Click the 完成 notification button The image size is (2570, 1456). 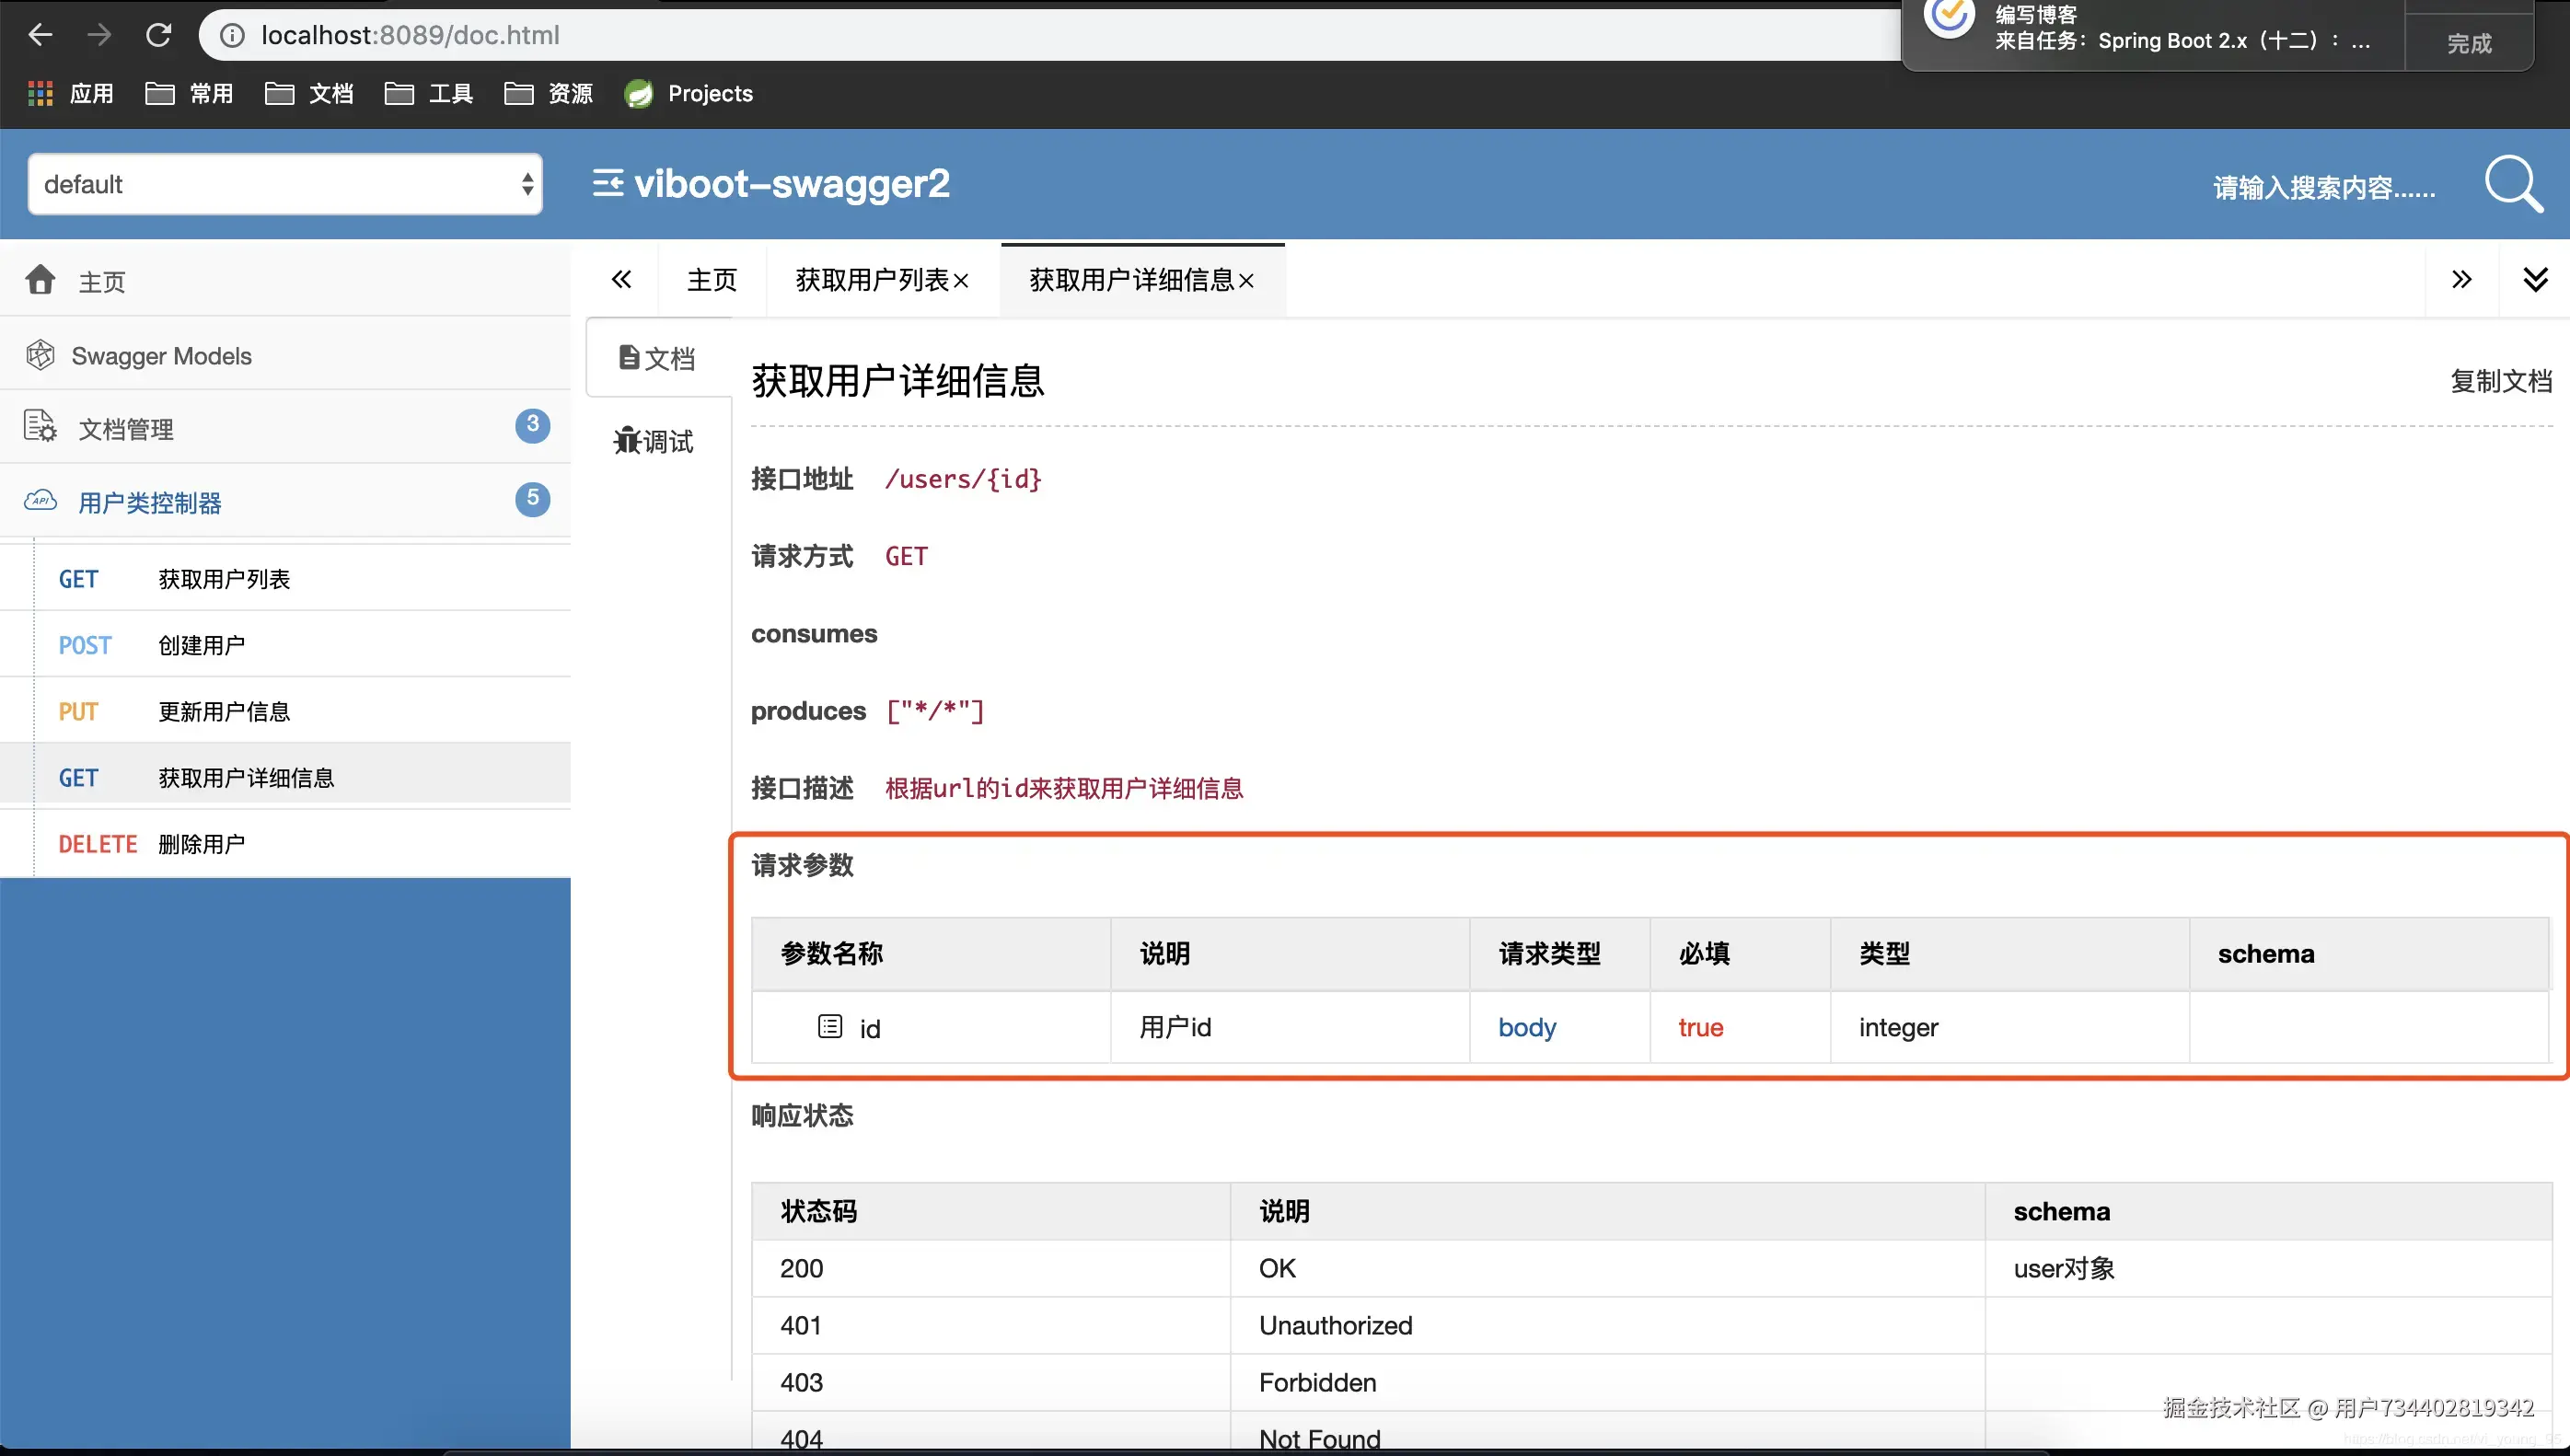[2468, 43]
